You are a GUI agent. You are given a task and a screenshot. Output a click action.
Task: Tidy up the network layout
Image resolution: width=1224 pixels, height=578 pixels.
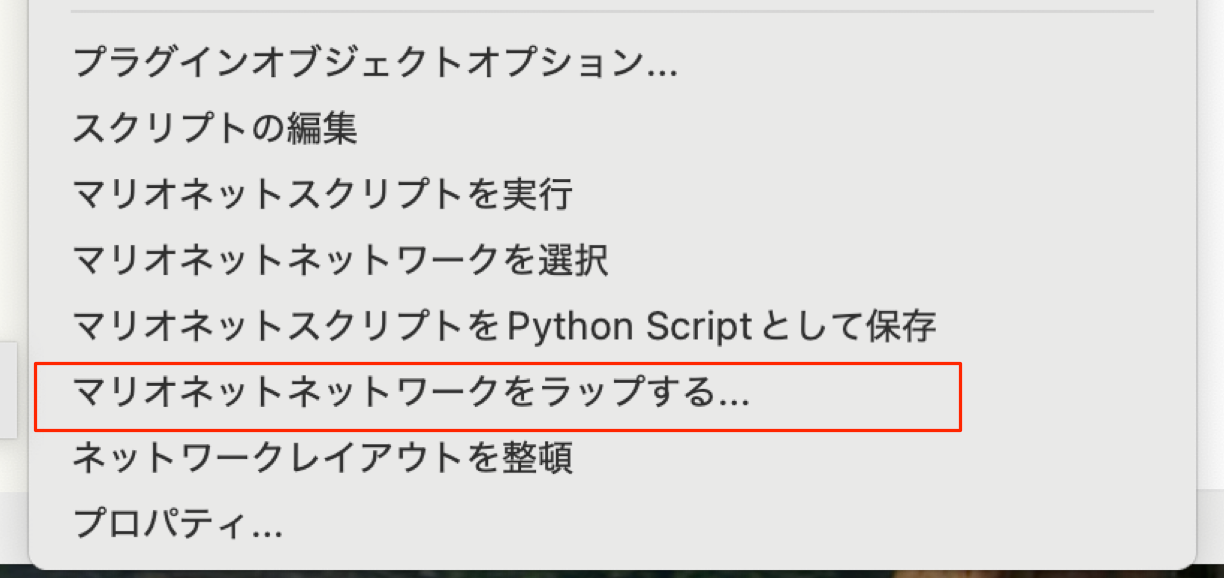pos(323,459)
